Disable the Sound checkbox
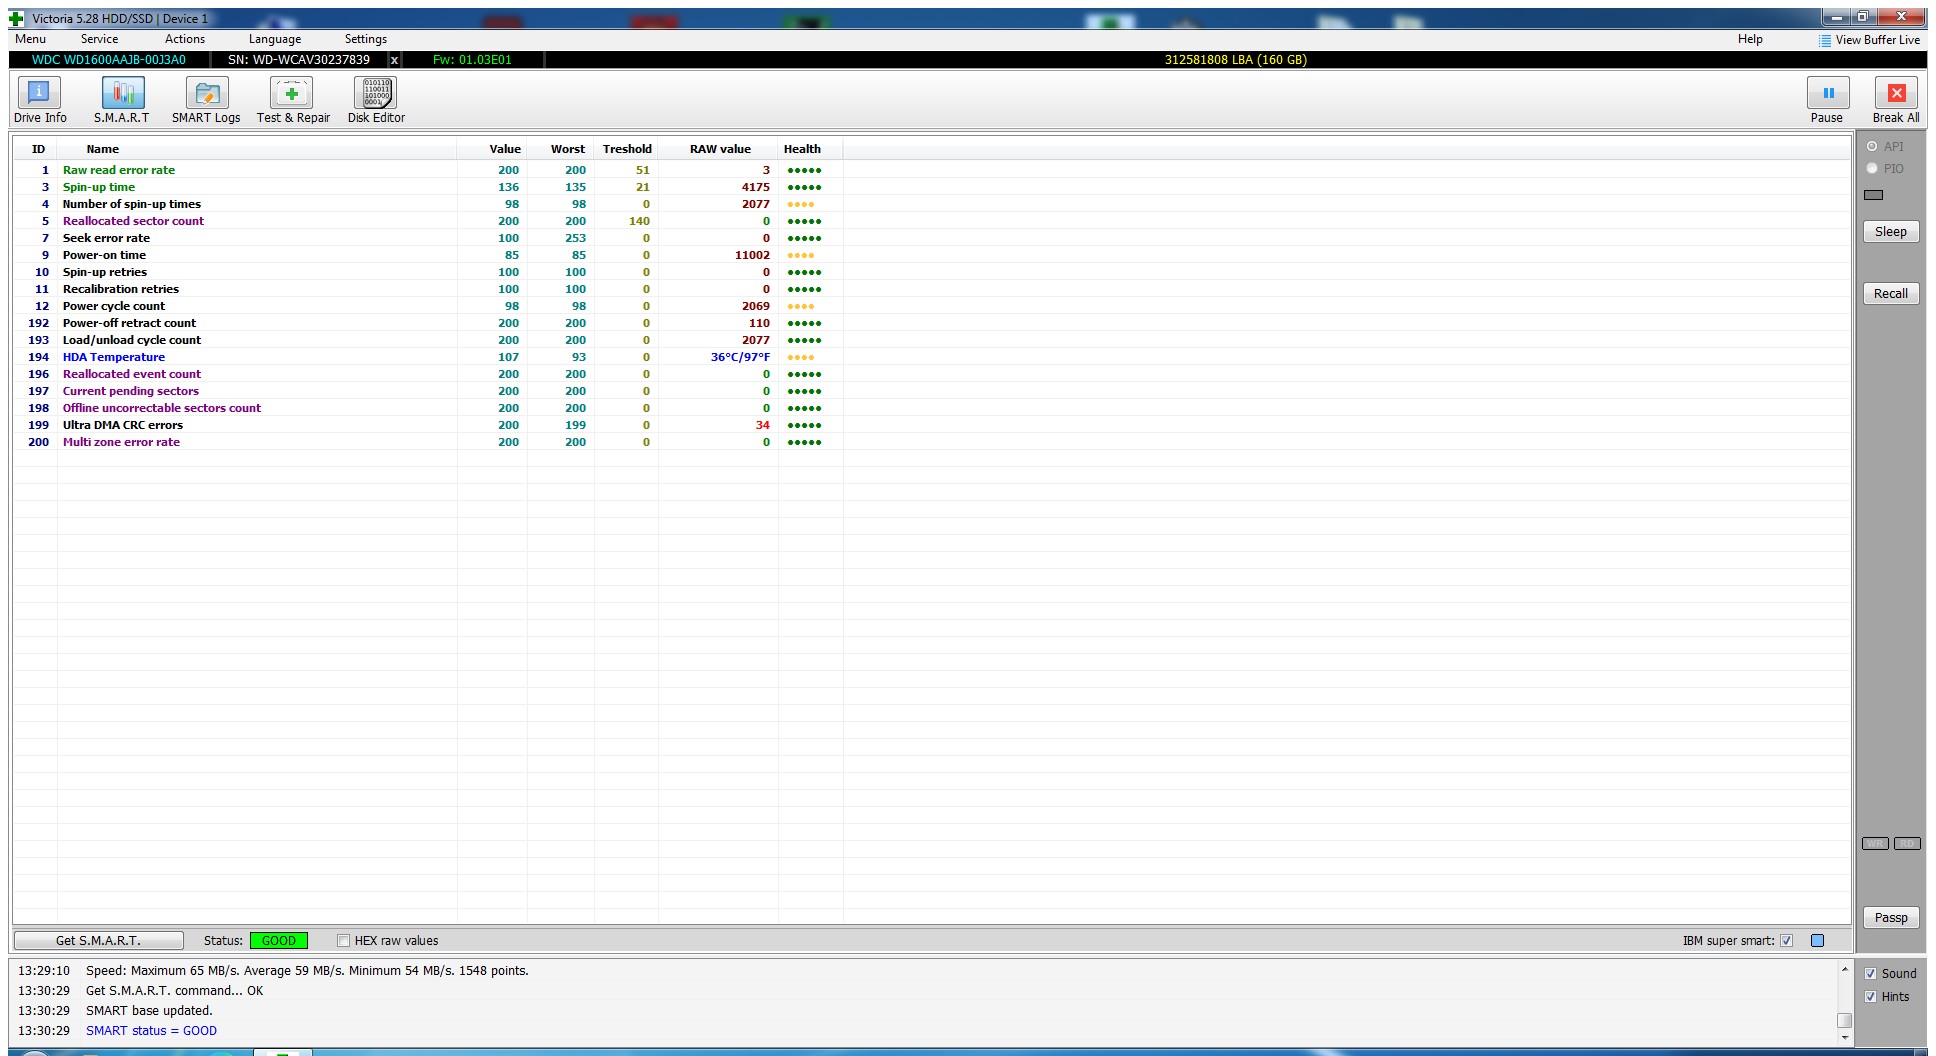The height and width of the screenshot is (1056, 1936). coord(1870,974)
